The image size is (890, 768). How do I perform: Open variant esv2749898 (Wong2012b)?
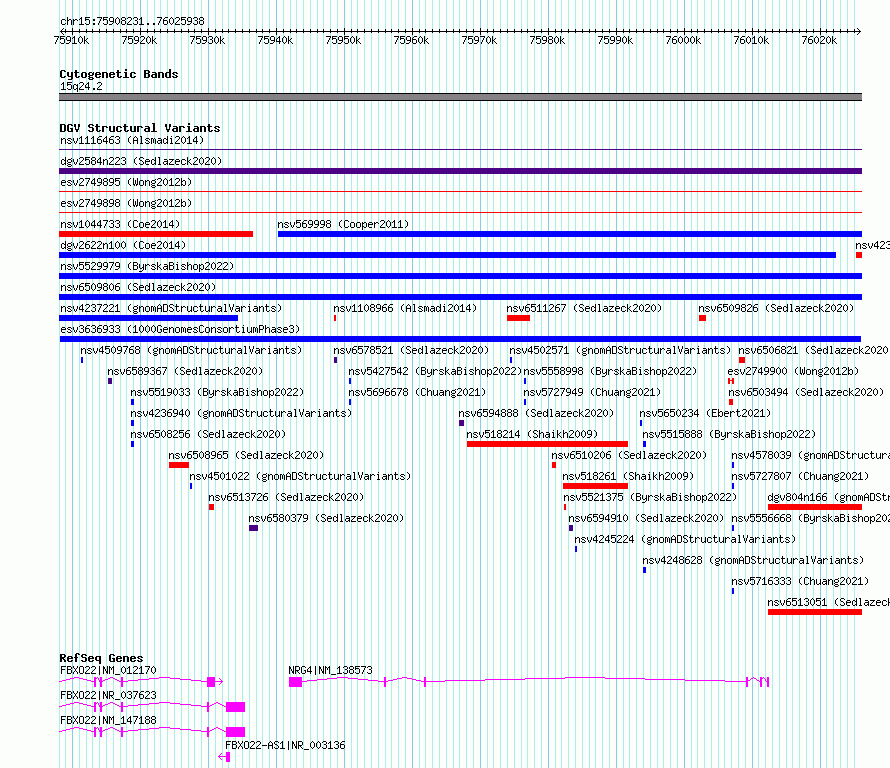pyautogui.click(x=126, y=203)
